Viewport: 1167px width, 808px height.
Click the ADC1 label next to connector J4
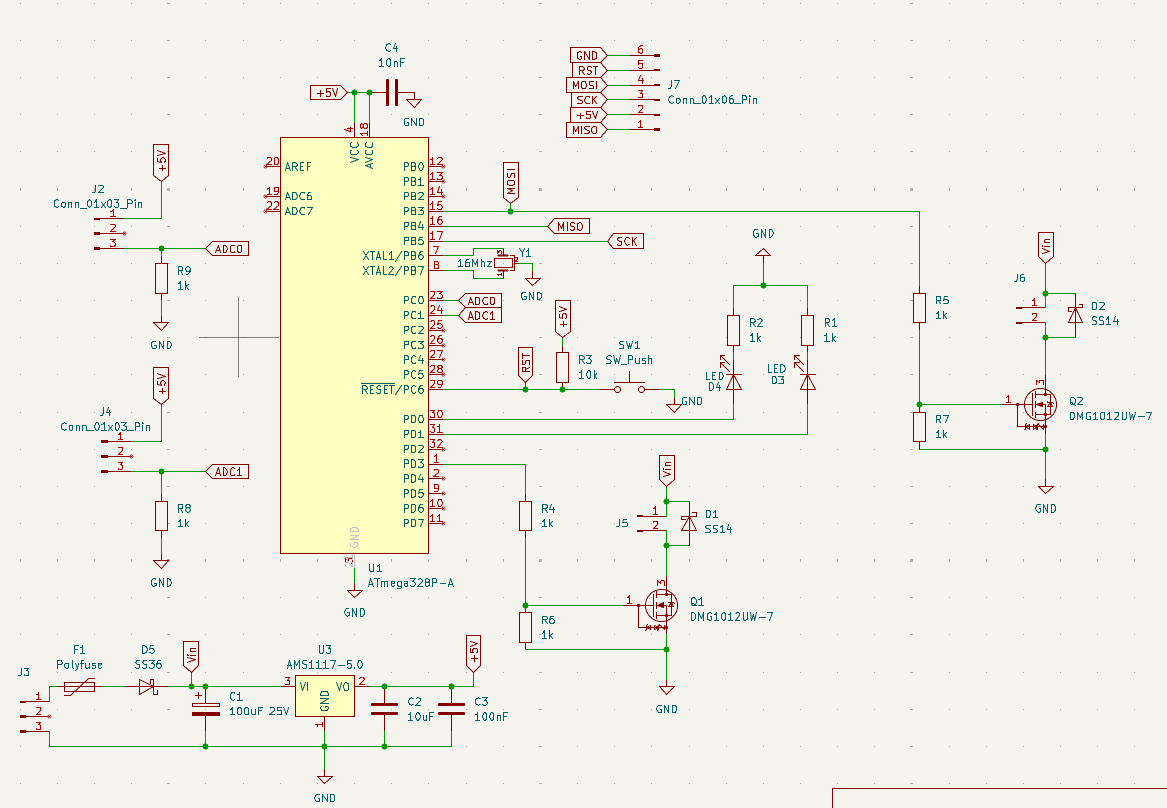point(226,471)
